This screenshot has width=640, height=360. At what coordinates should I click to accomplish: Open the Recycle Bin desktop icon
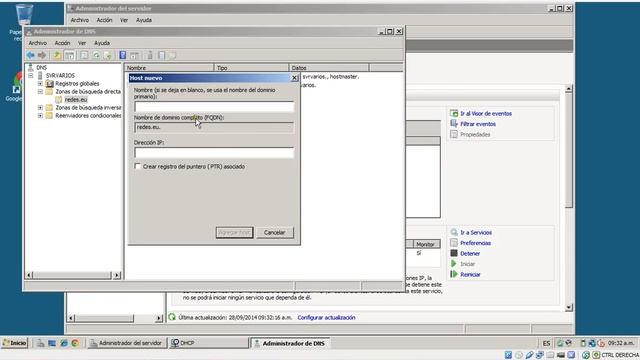pos(24,16)
